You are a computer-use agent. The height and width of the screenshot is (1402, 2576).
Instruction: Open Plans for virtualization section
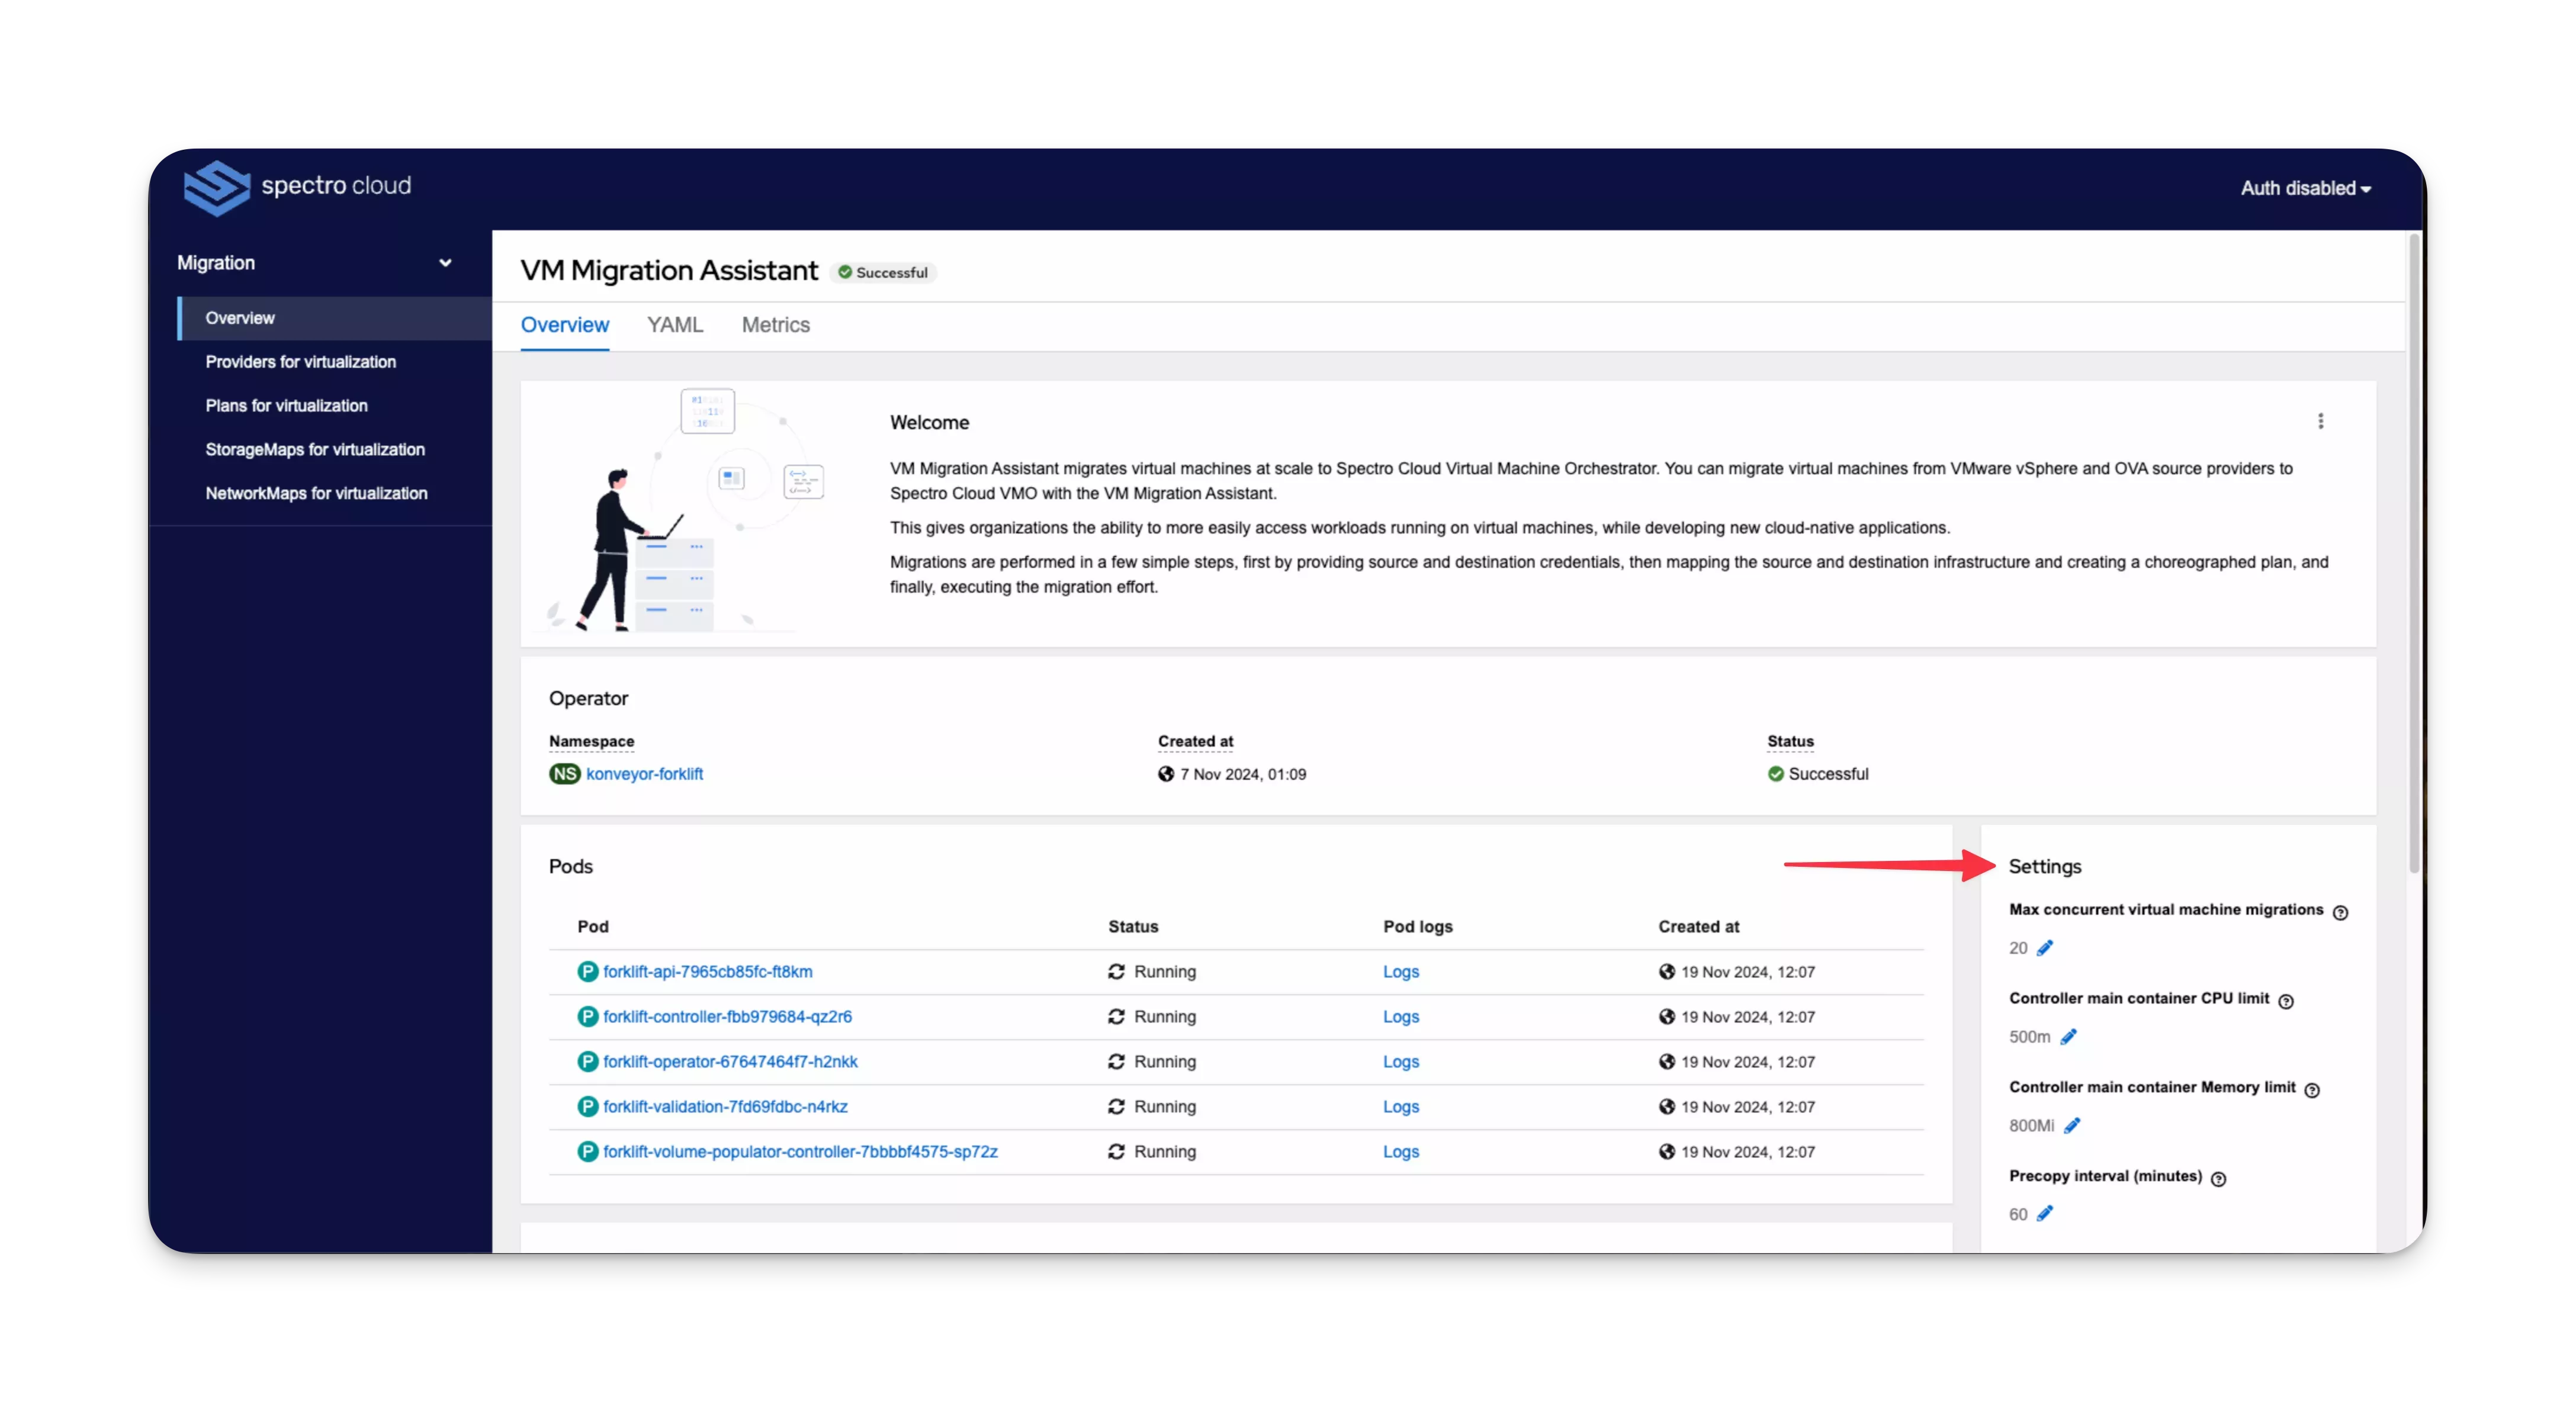tap(287, 404)
